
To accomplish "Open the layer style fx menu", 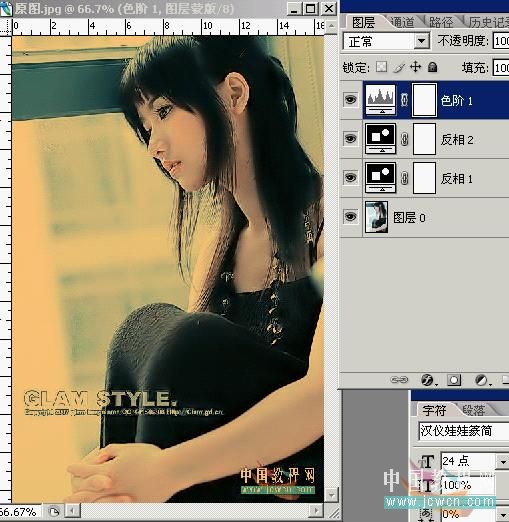I will pos(428,380).
